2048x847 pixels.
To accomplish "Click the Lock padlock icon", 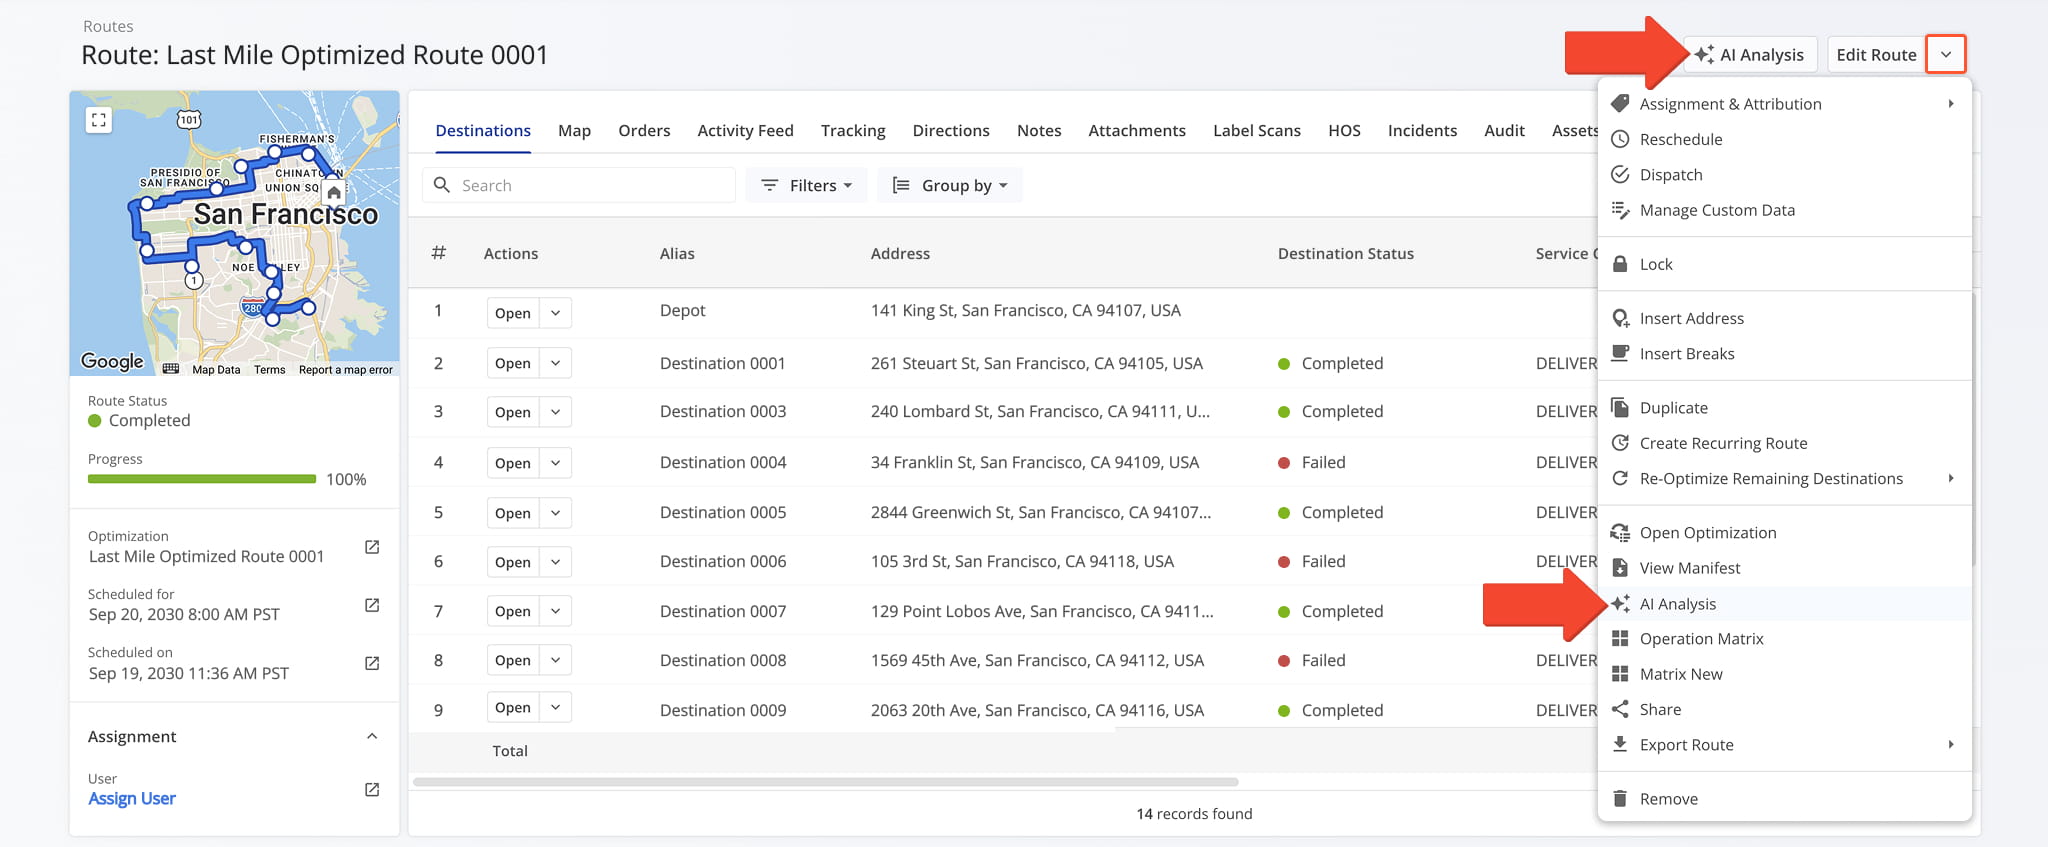I will [1620, 264].
